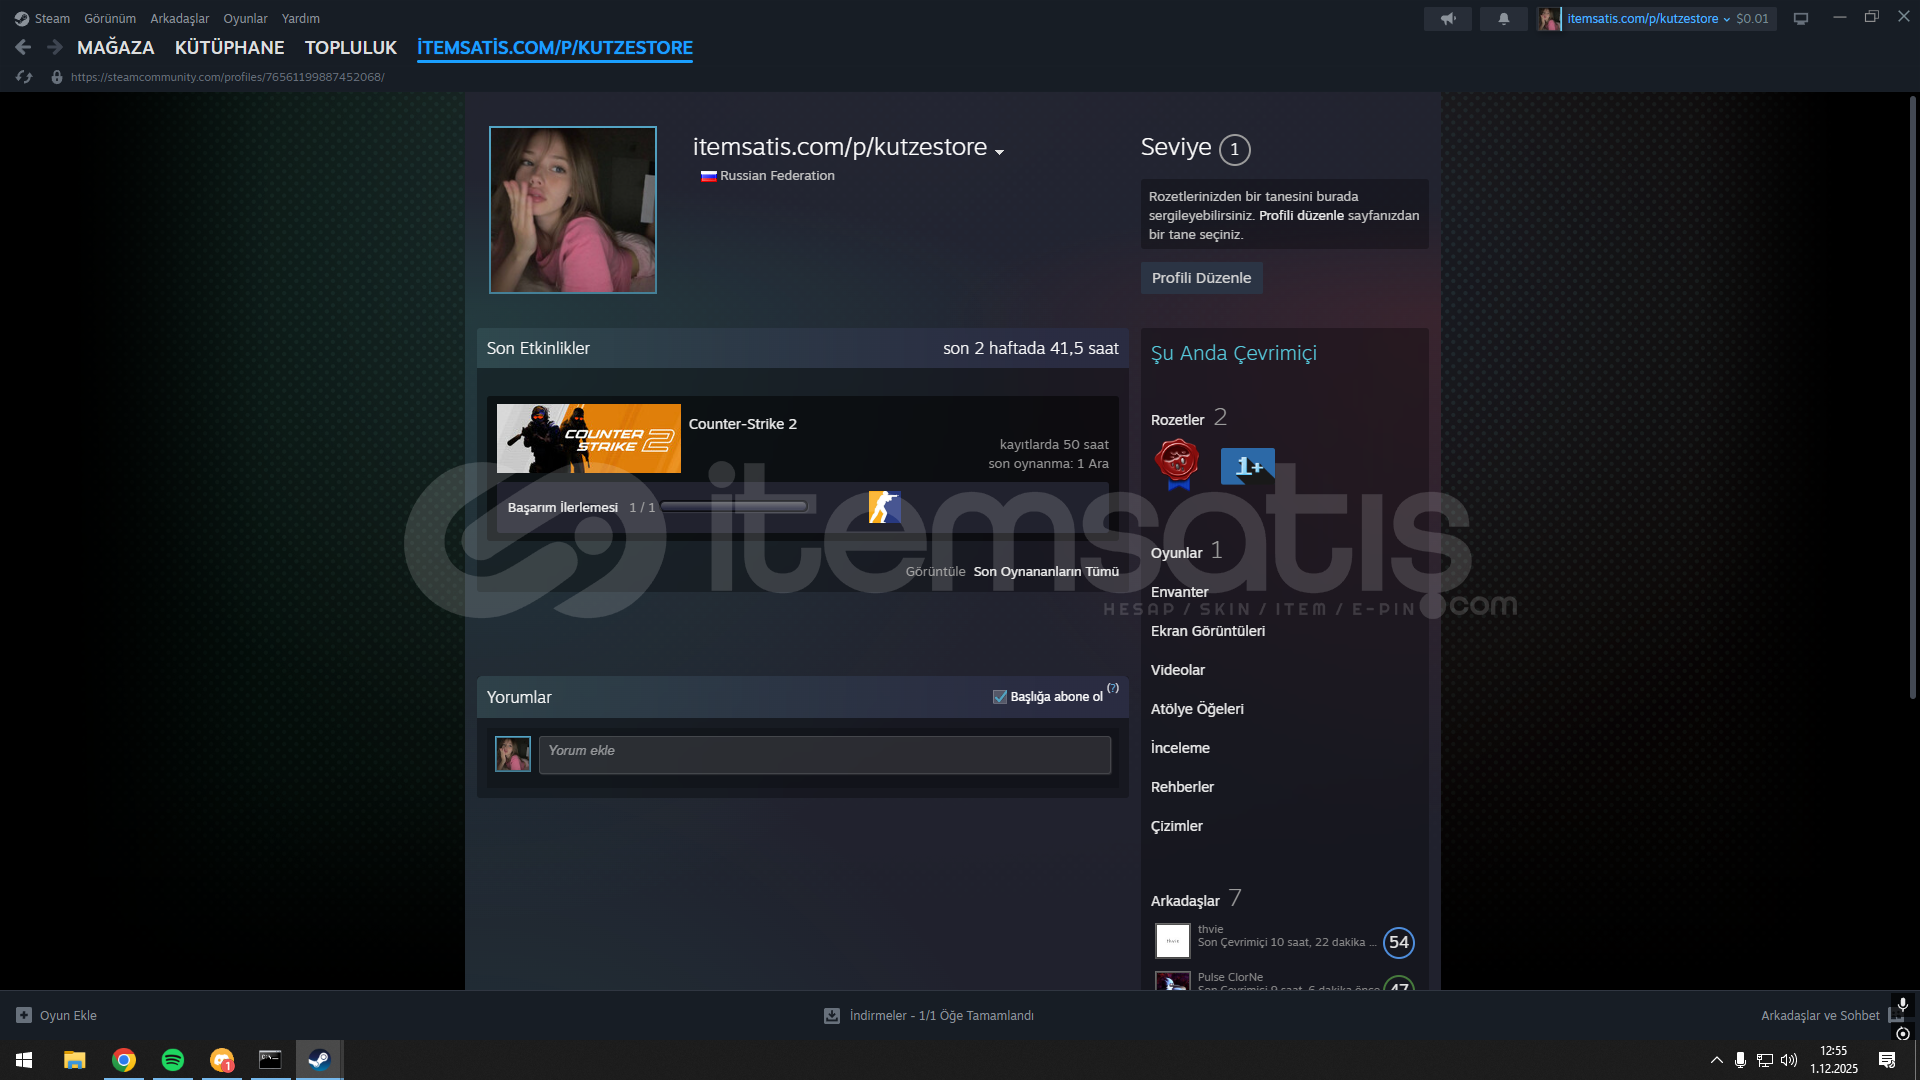Click the browser back arrow
The width and height of the screenshot is (1920, 1080).
coord(23,47)
